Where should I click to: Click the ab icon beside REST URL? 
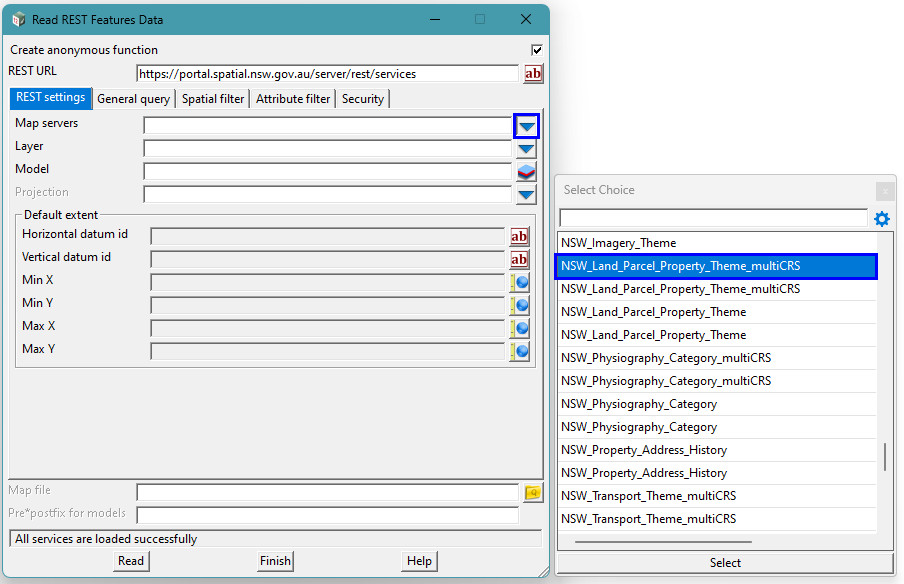click(x=533, y=74)
